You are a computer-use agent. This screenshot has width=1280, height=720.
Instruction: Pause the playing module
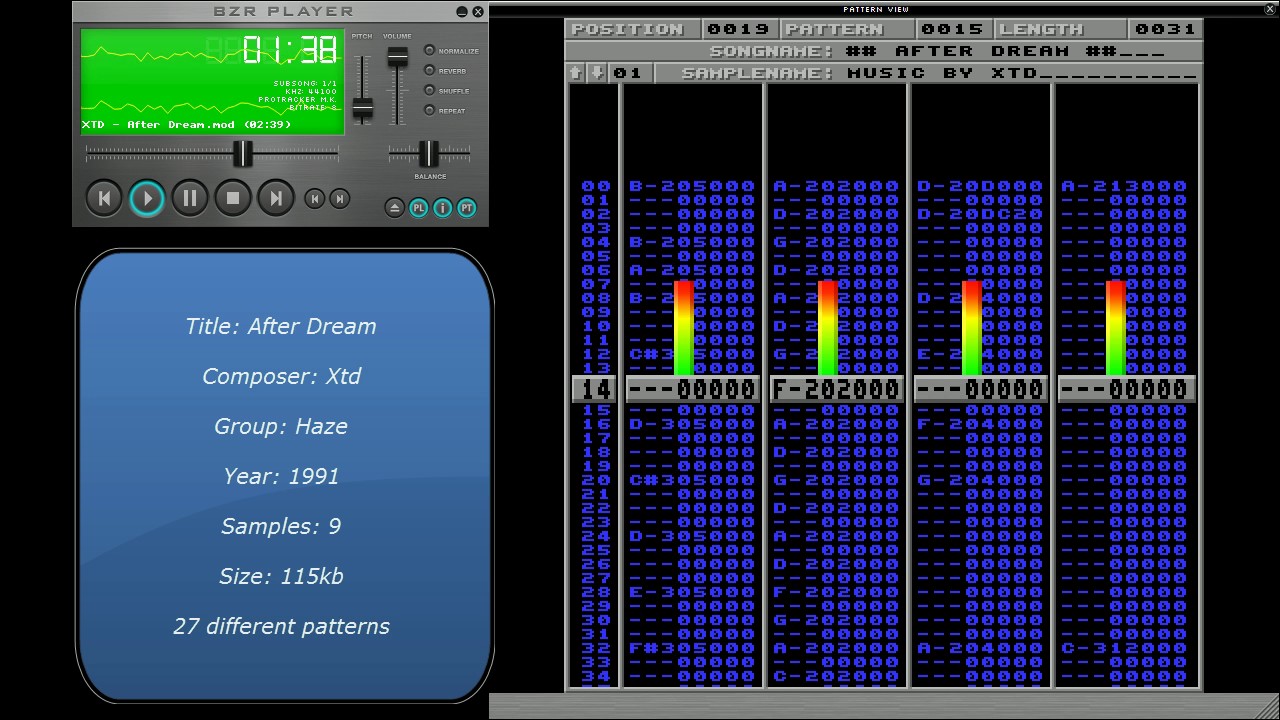point(190,198)
